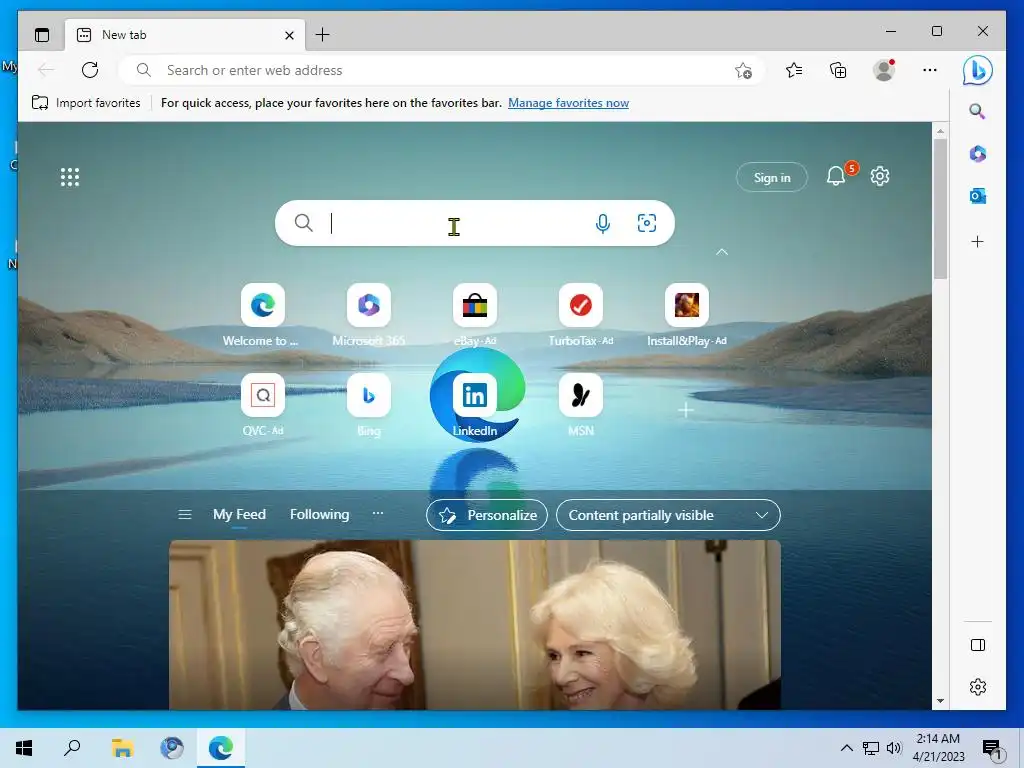The width and height of the screenshot is (1024, 768).
Task: Switch to Following tab
Action: click(319, 515)
